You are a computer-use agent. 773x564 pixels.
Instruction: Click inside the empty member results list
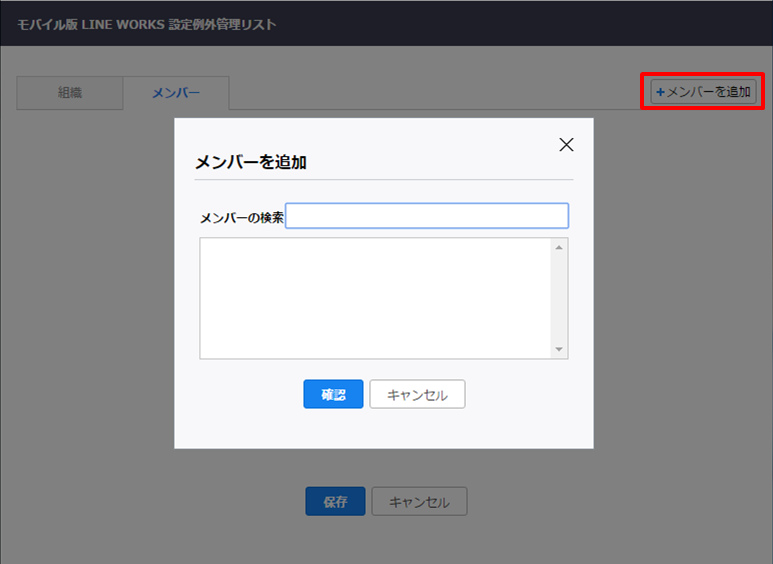click(375, 298)
